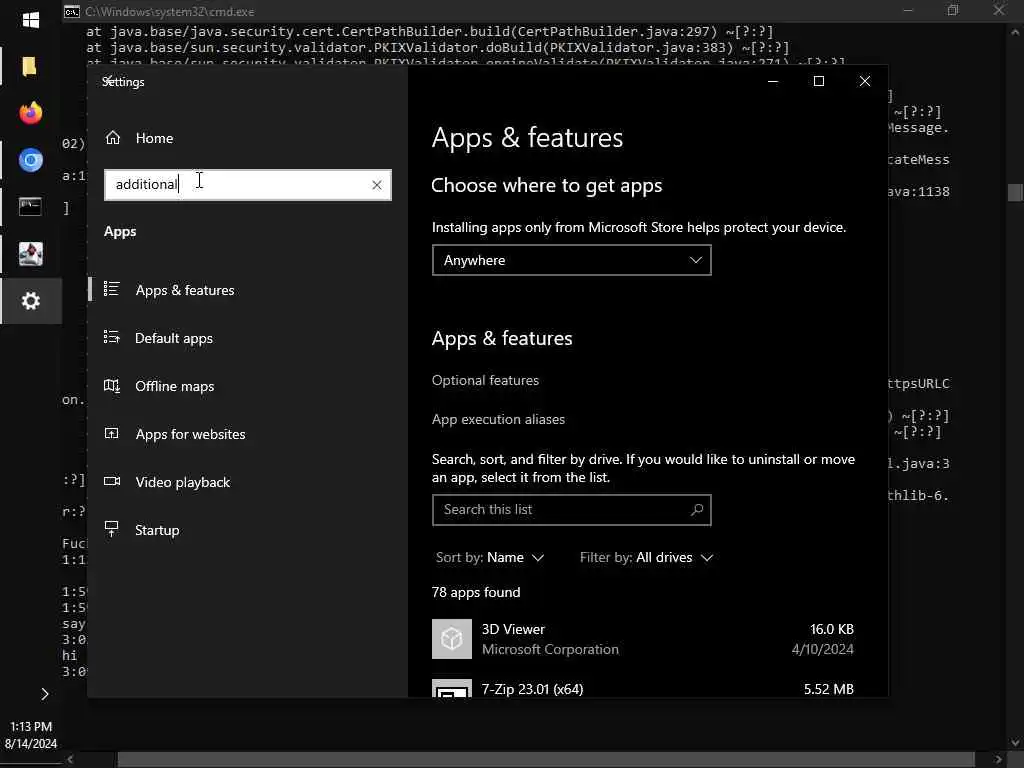Open the photo app icon in taskbar

[31, 254]
